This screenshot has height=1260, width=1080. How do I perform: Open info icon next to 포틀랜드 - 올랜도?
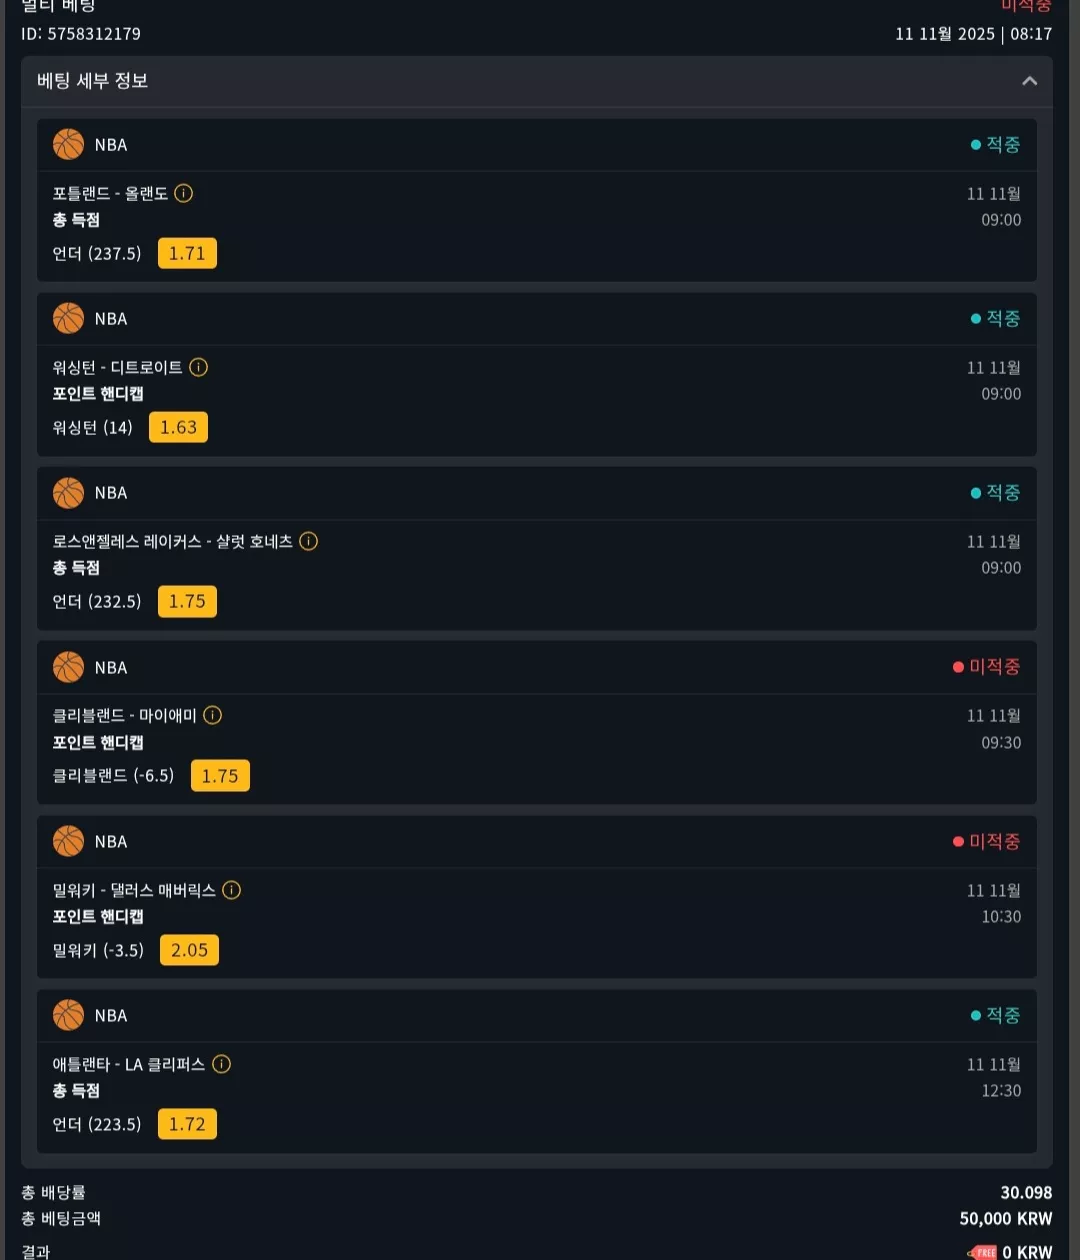coord(184,193)
